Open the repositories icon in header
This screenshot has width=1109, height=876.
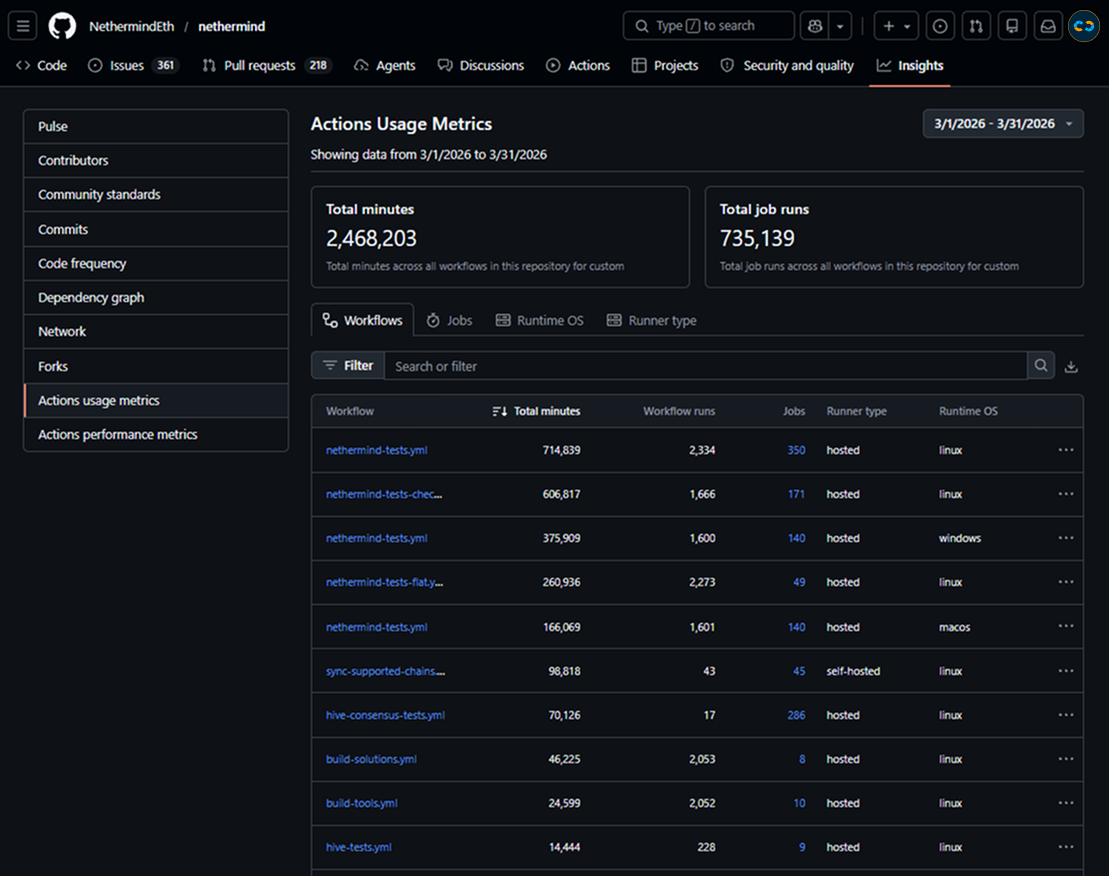[x=1012, y=26]
